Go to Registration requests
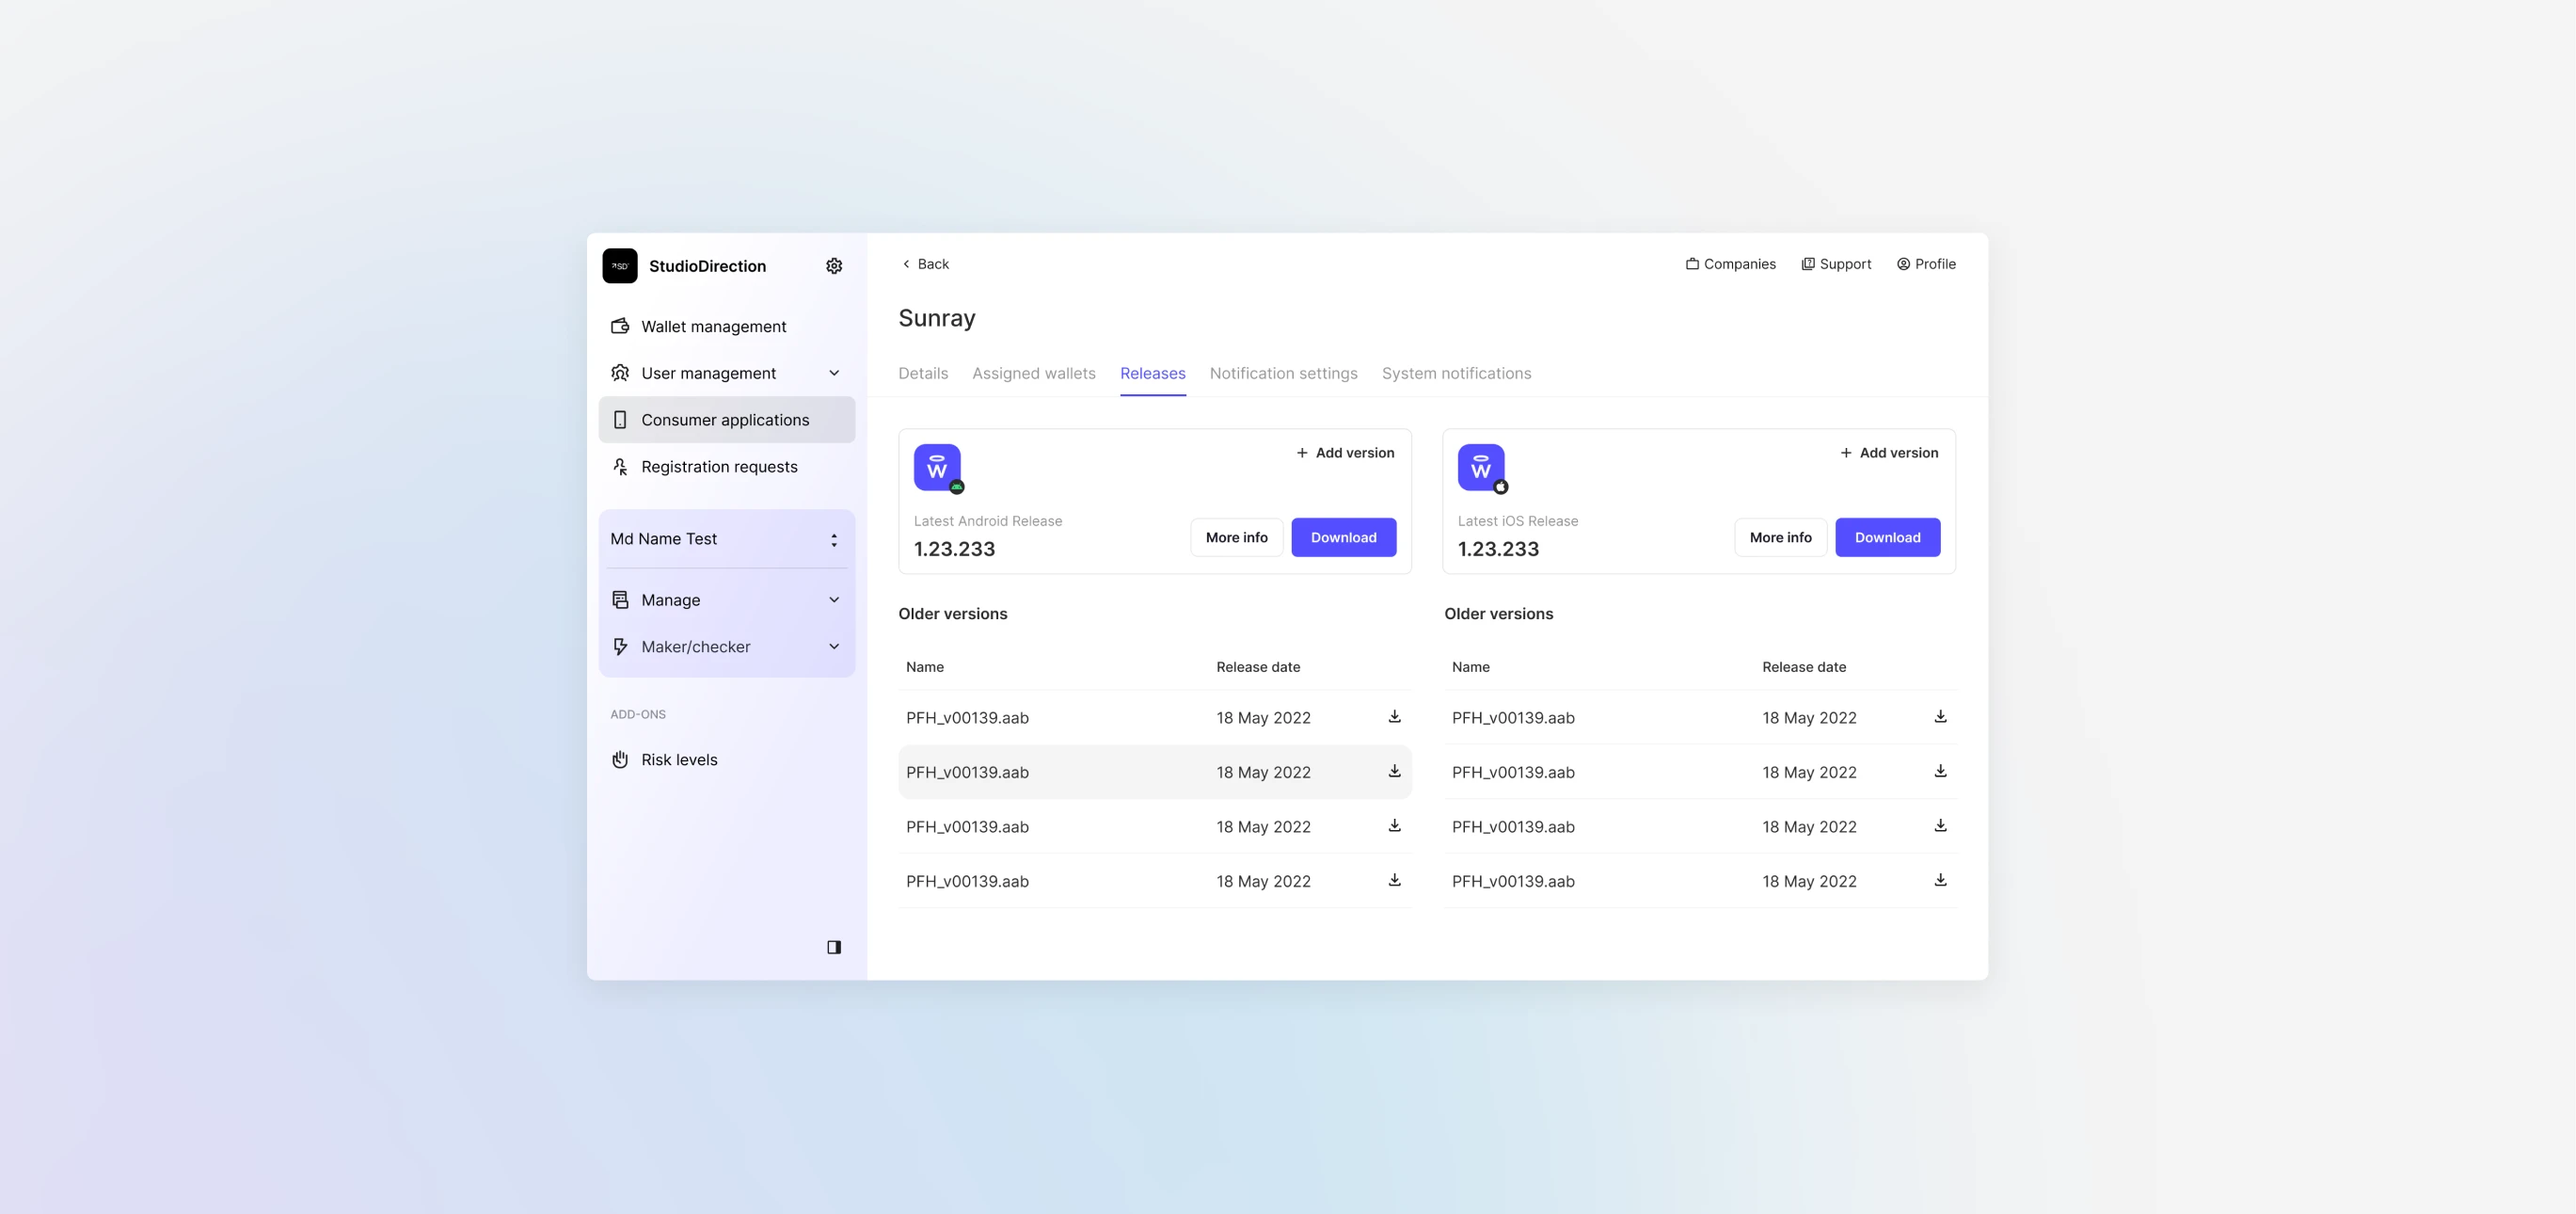The height and width of the screenshot is (1214, 2576). (719, 467)
